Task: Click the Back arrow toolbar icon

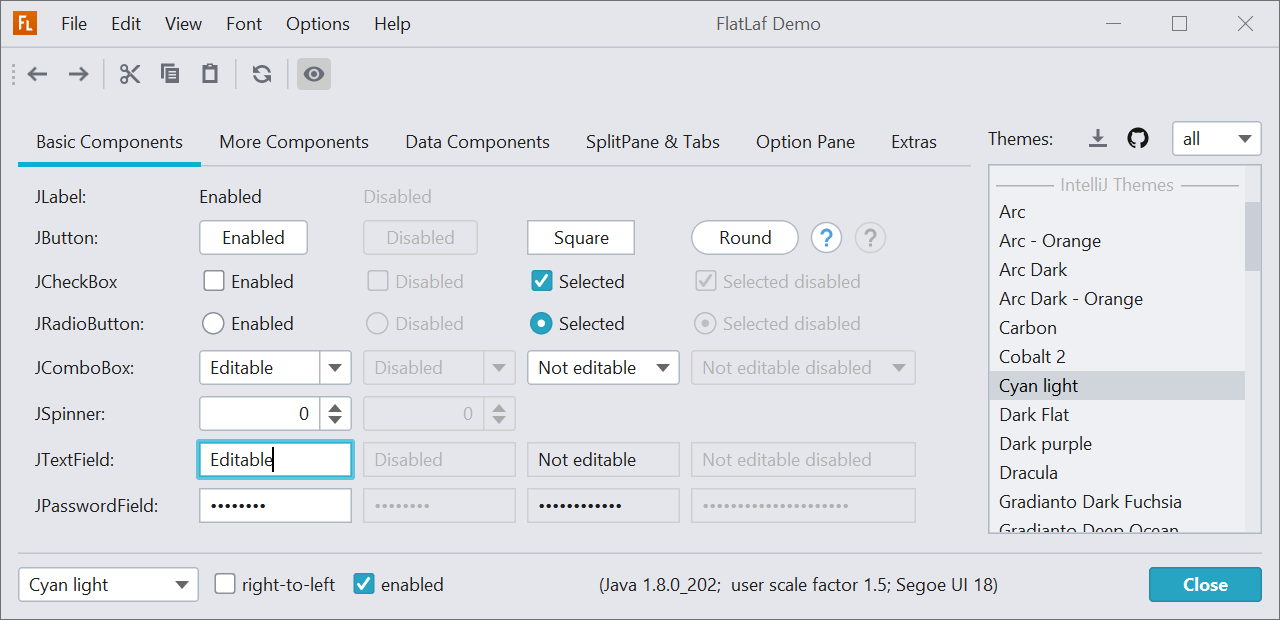Action: (x=38, y=74)
